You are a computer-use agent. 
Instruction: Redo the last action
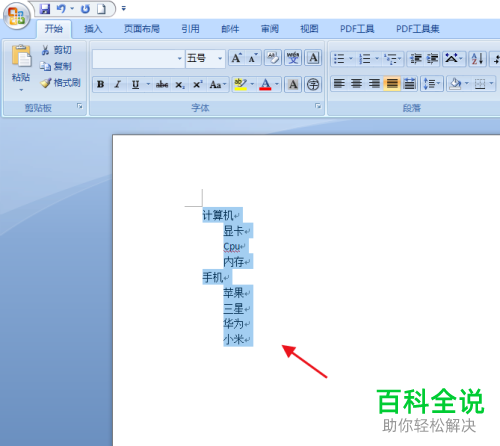[85, 9]
